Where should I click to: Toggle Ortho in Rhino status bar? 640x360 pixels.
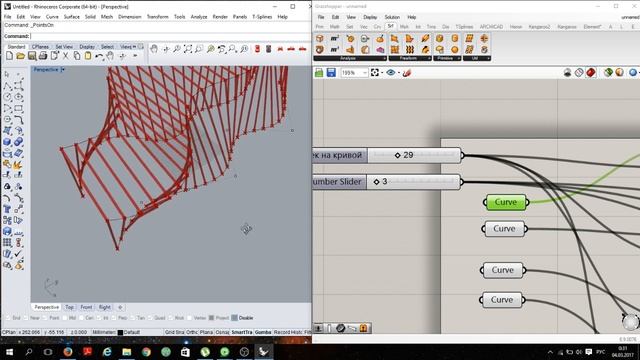tap(193, 332)
